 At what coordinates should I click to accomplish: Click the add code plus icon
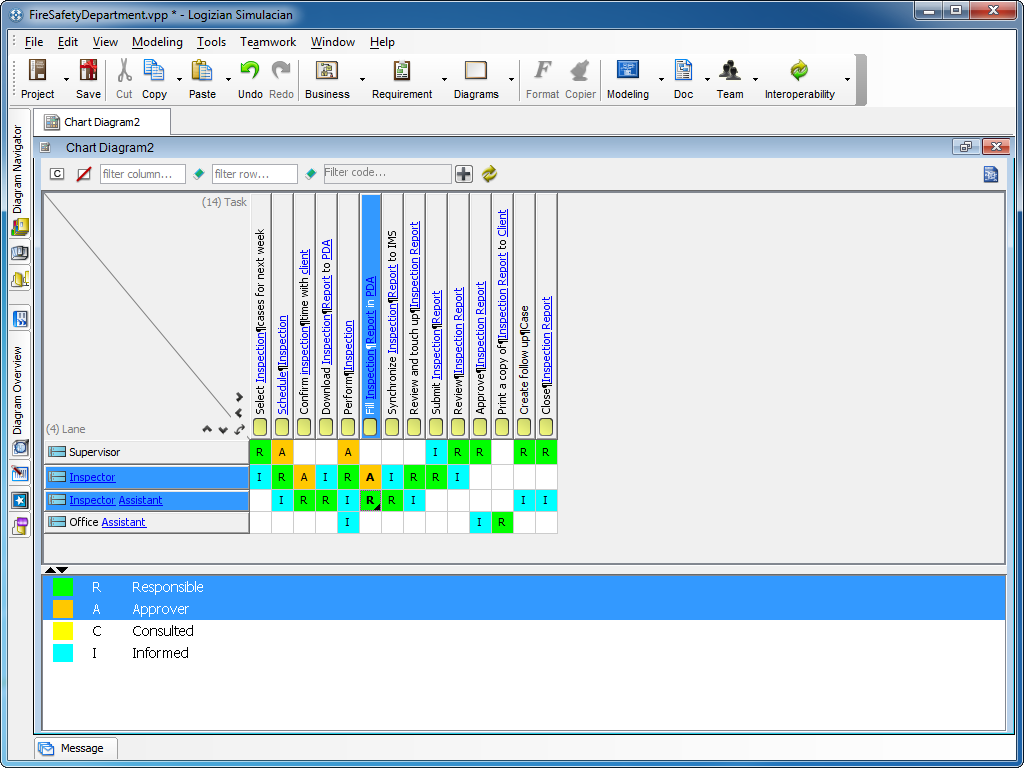click(x=464, y=174)
